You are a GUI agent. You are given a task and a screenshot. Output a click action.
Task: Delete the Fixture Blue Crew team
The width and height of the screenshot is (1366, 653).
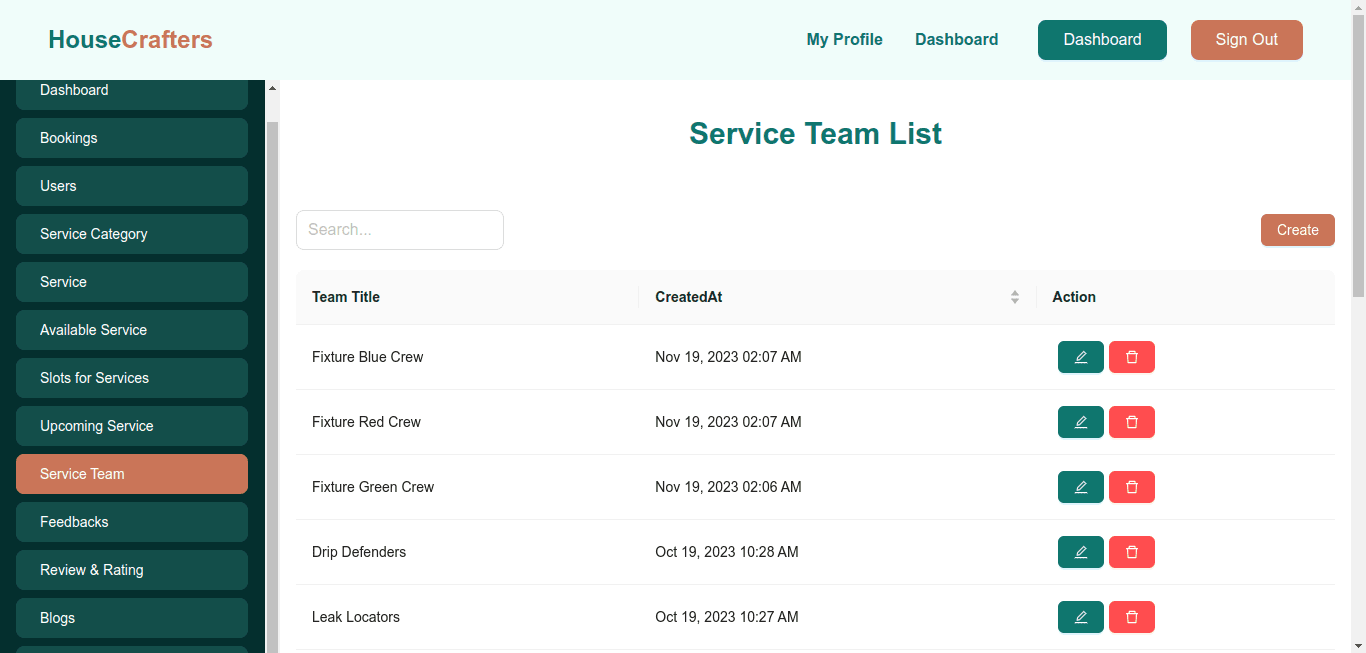click(1131, 357)
